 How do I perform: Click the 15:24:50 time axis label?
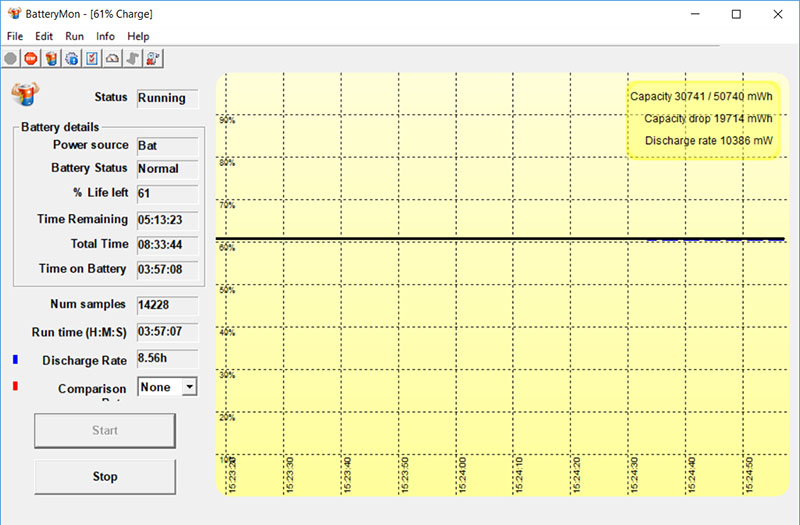tap(749, 474)
